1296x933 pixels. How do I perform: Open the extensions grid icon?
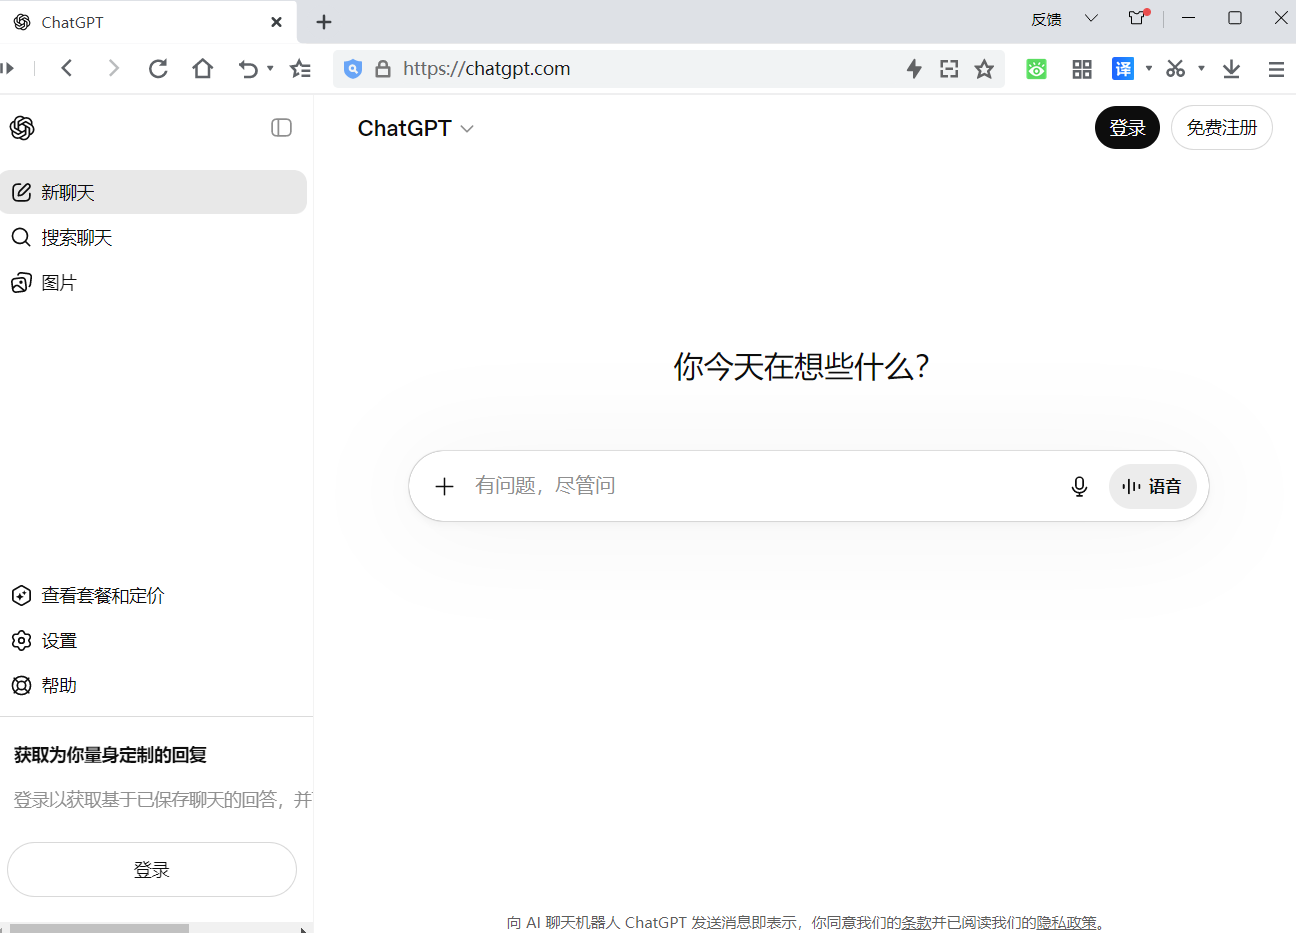(1081, 68)
